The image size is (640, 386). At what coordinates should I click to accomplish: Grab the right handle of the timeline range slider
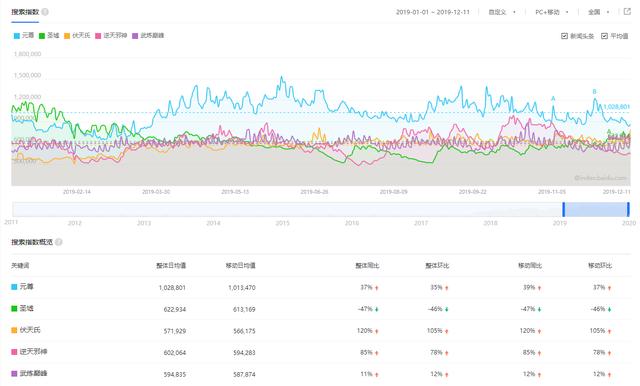point(628,209)
